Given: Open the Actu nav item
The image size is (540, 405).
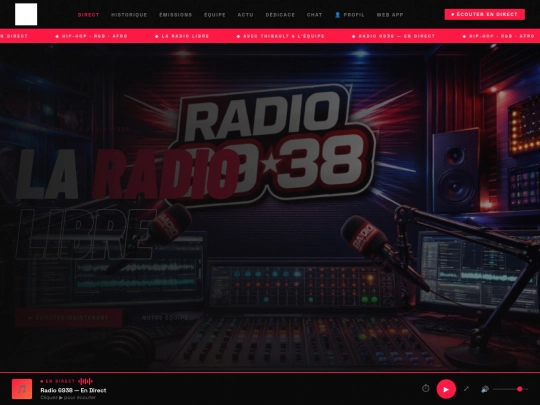Looking at the screenshot, I should [x=246, y=15].
